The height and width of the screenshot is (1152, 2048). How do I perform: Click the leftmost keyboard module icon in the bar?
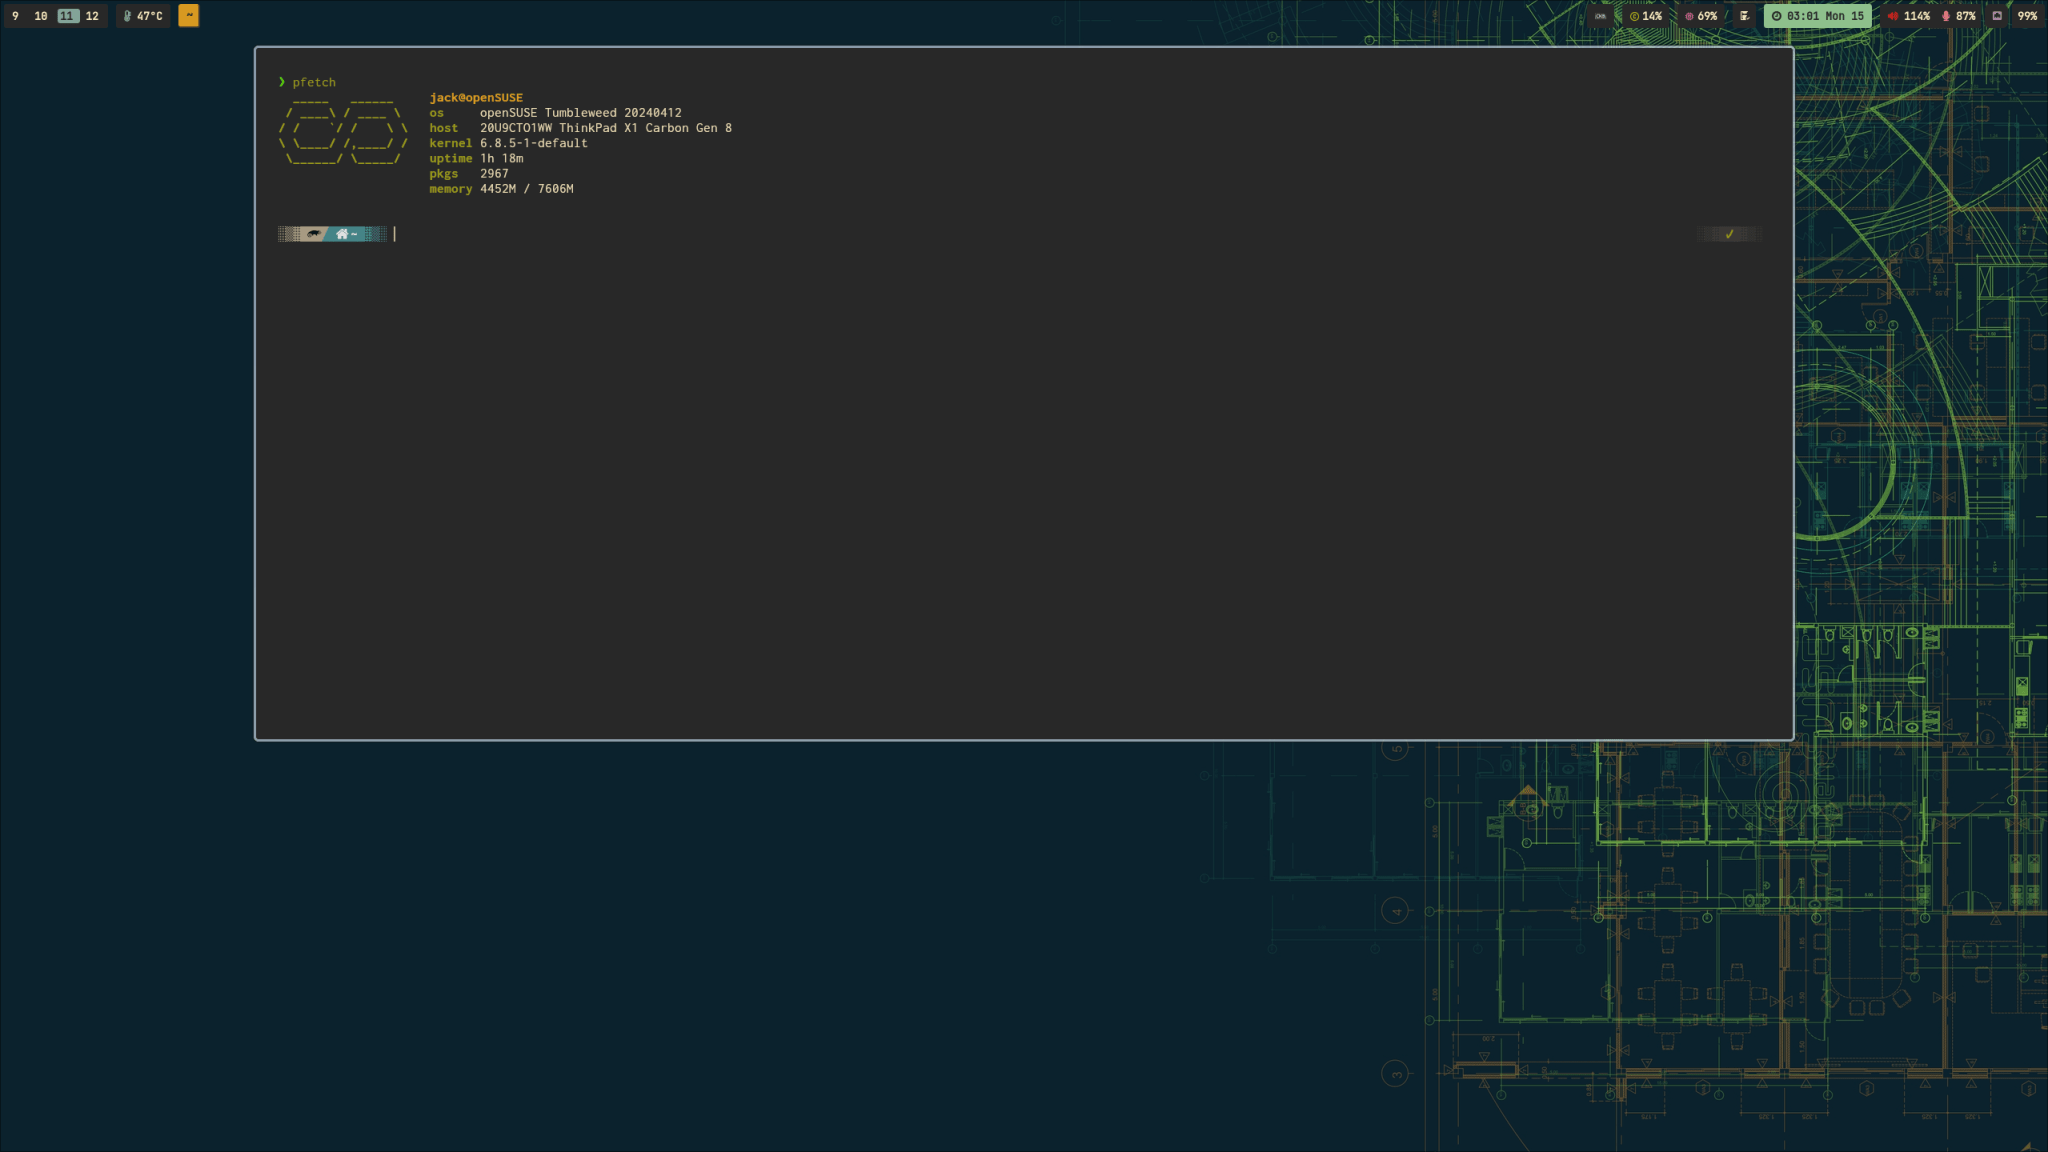pos(1601,16)
